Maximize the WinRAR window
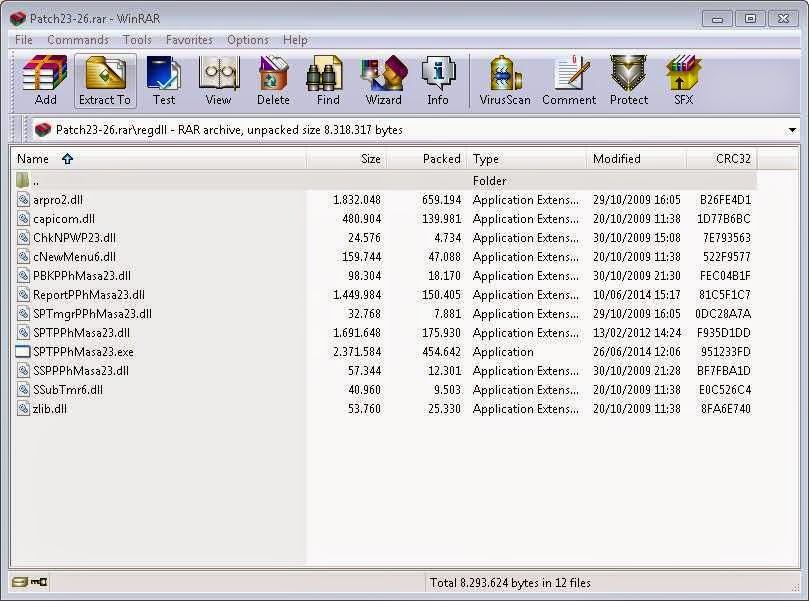 click(750, 19)
